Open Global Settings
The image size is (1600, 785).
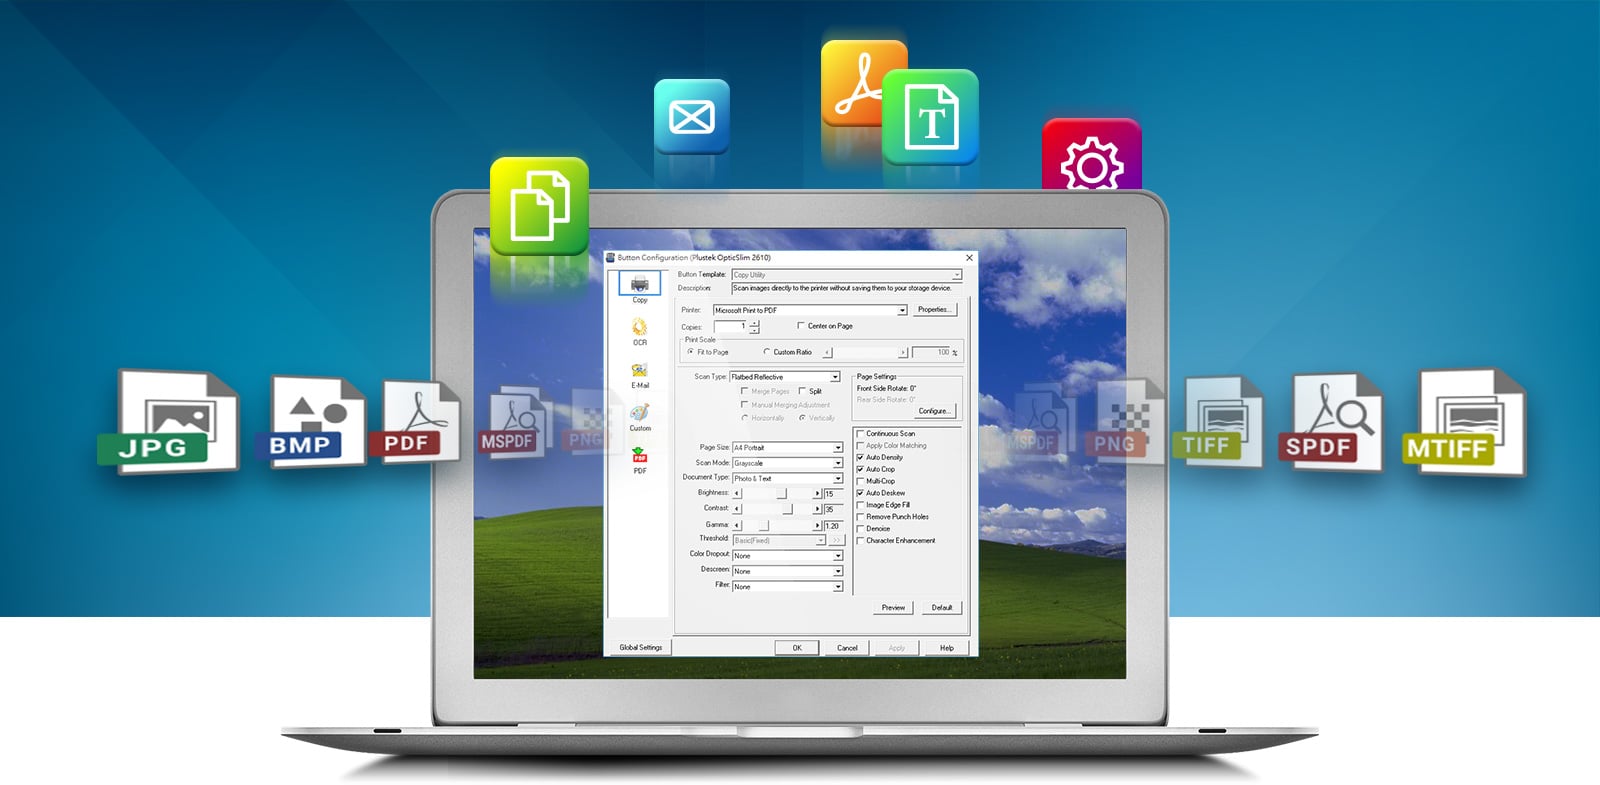640,648
